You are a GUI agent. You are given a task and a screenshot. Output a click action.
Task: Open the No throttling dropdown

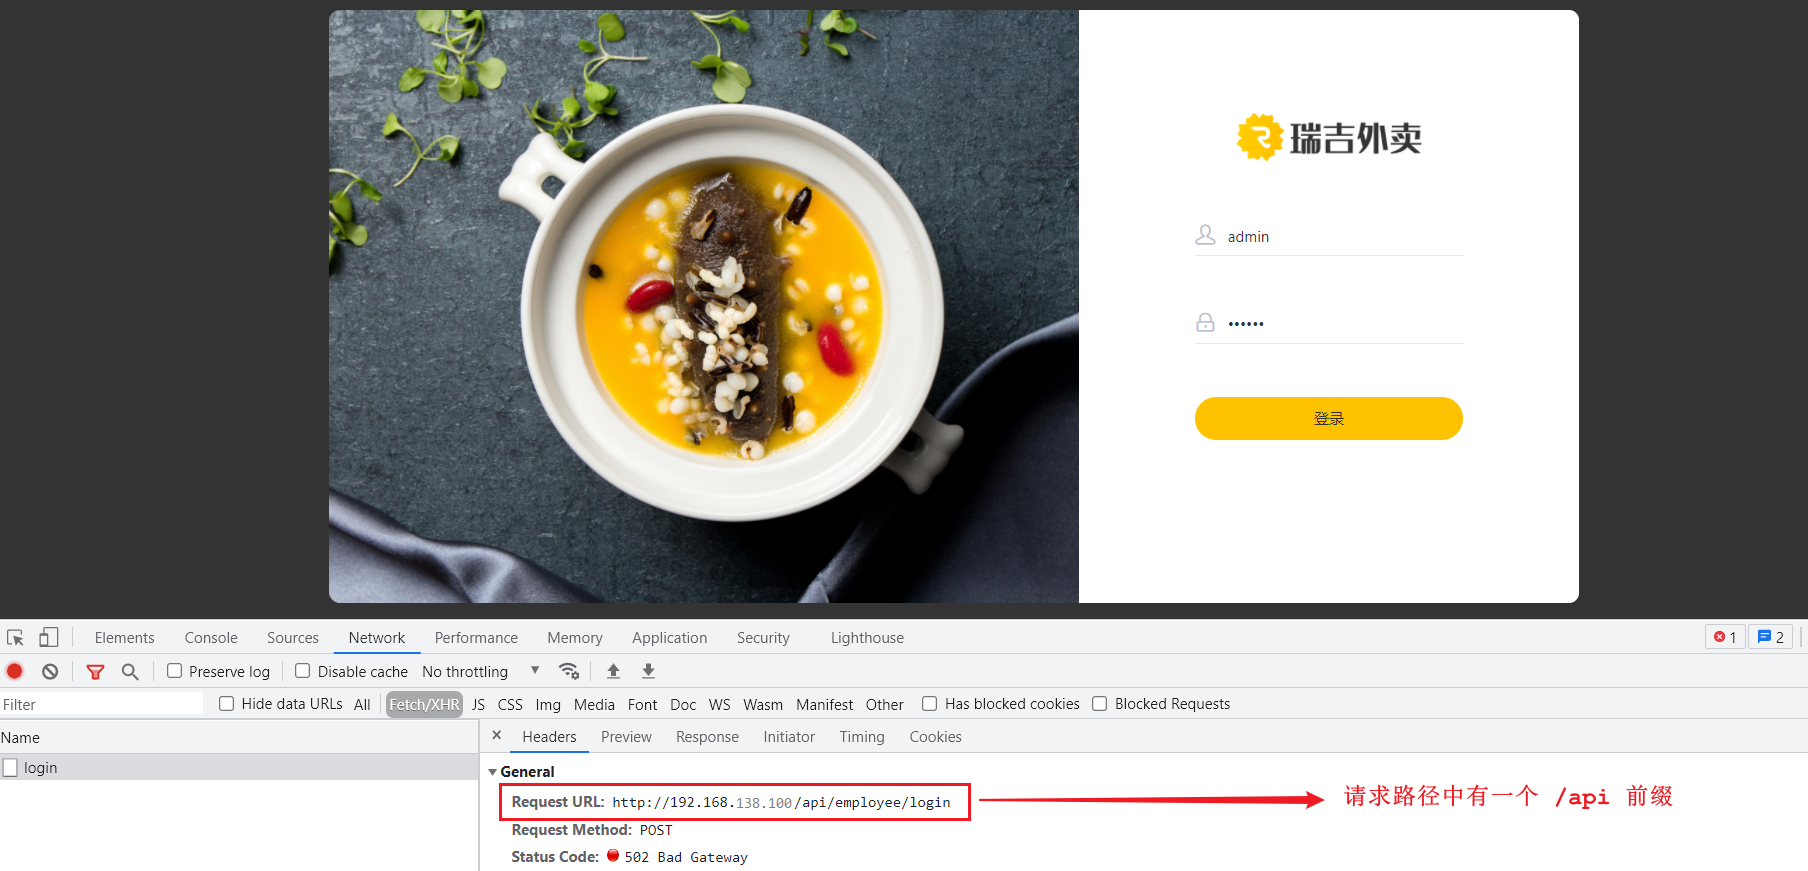coord(480,671)
